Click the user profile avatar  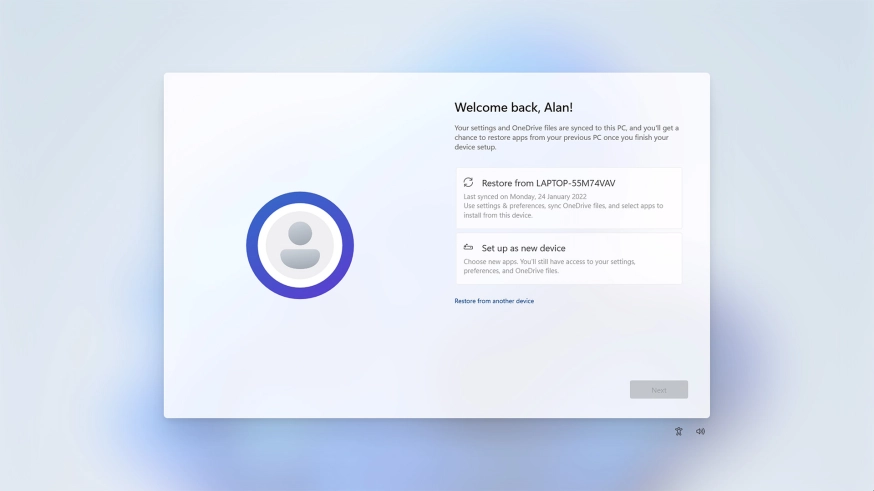(300, 245)
